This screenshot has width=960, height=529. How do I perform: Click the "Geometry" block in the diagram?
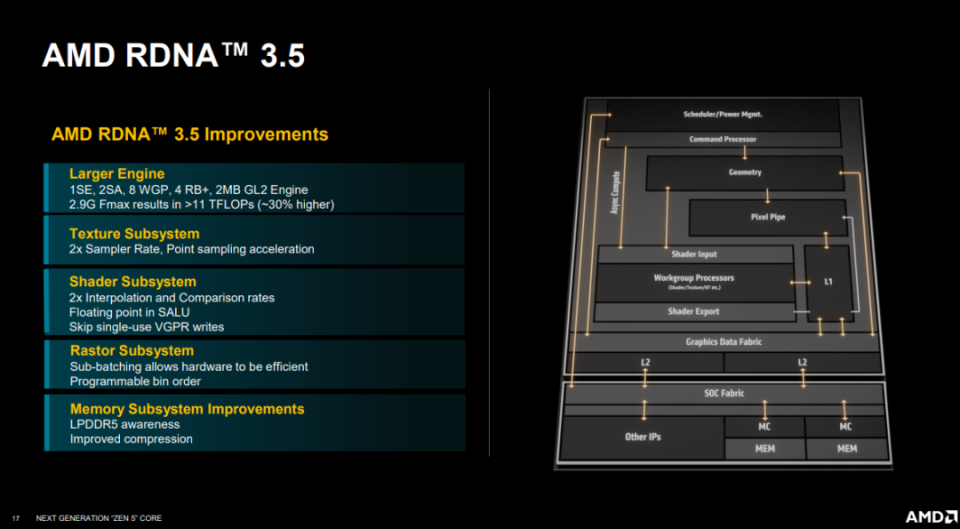pyautogui.click(x=744, y=173)
